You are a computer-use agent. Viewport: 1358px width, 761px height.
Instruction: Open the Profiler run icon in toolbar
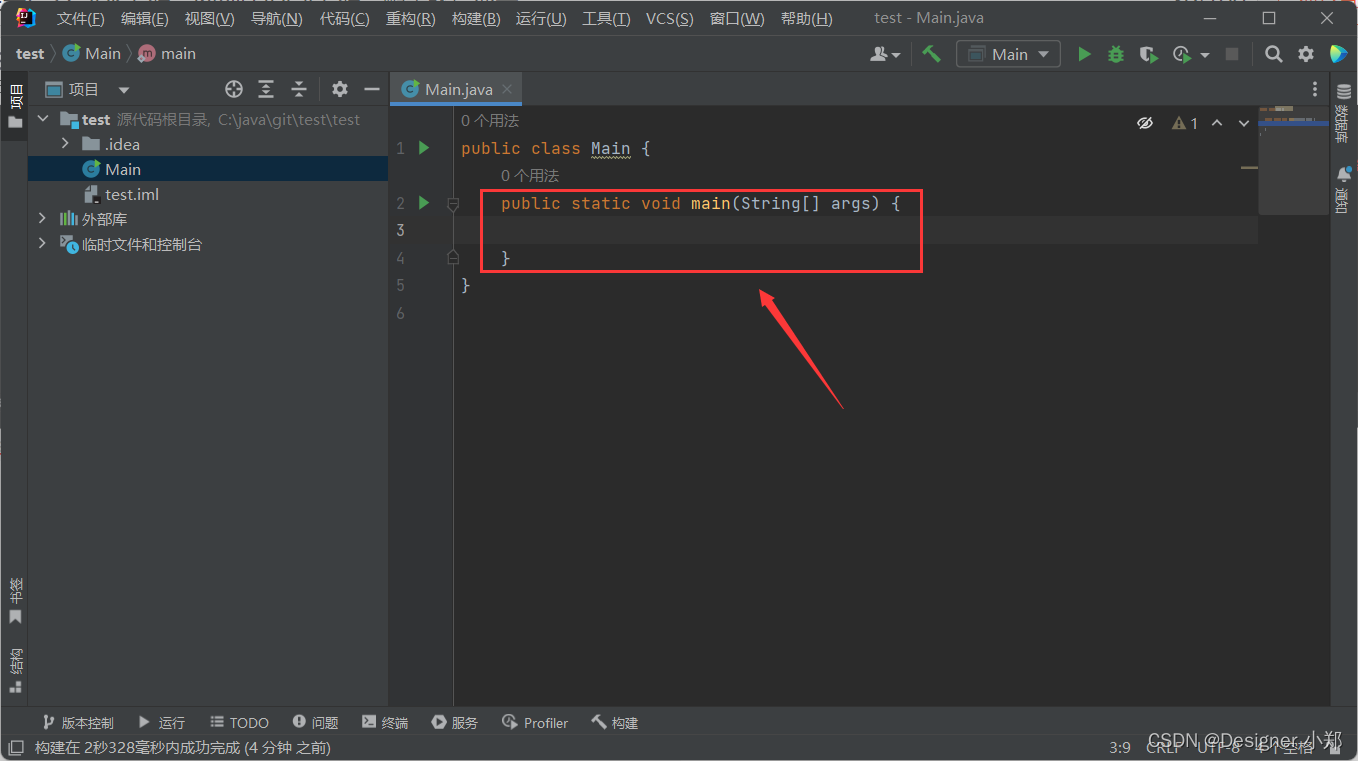[1182, 54]
